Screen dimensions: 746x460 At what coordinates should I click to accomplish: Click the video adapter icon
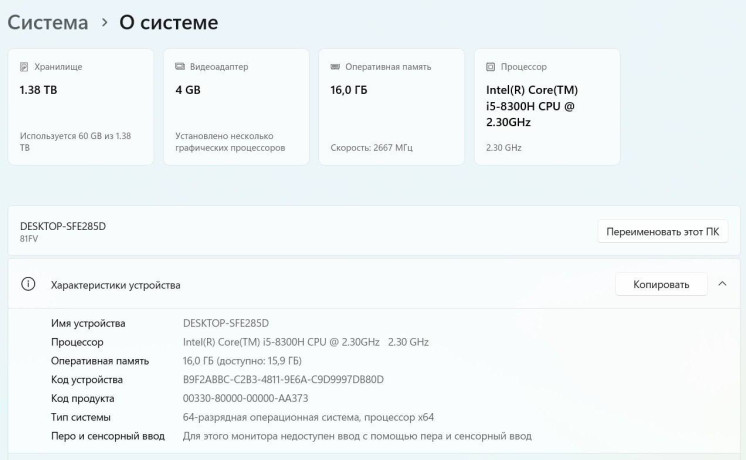[180, 67]
